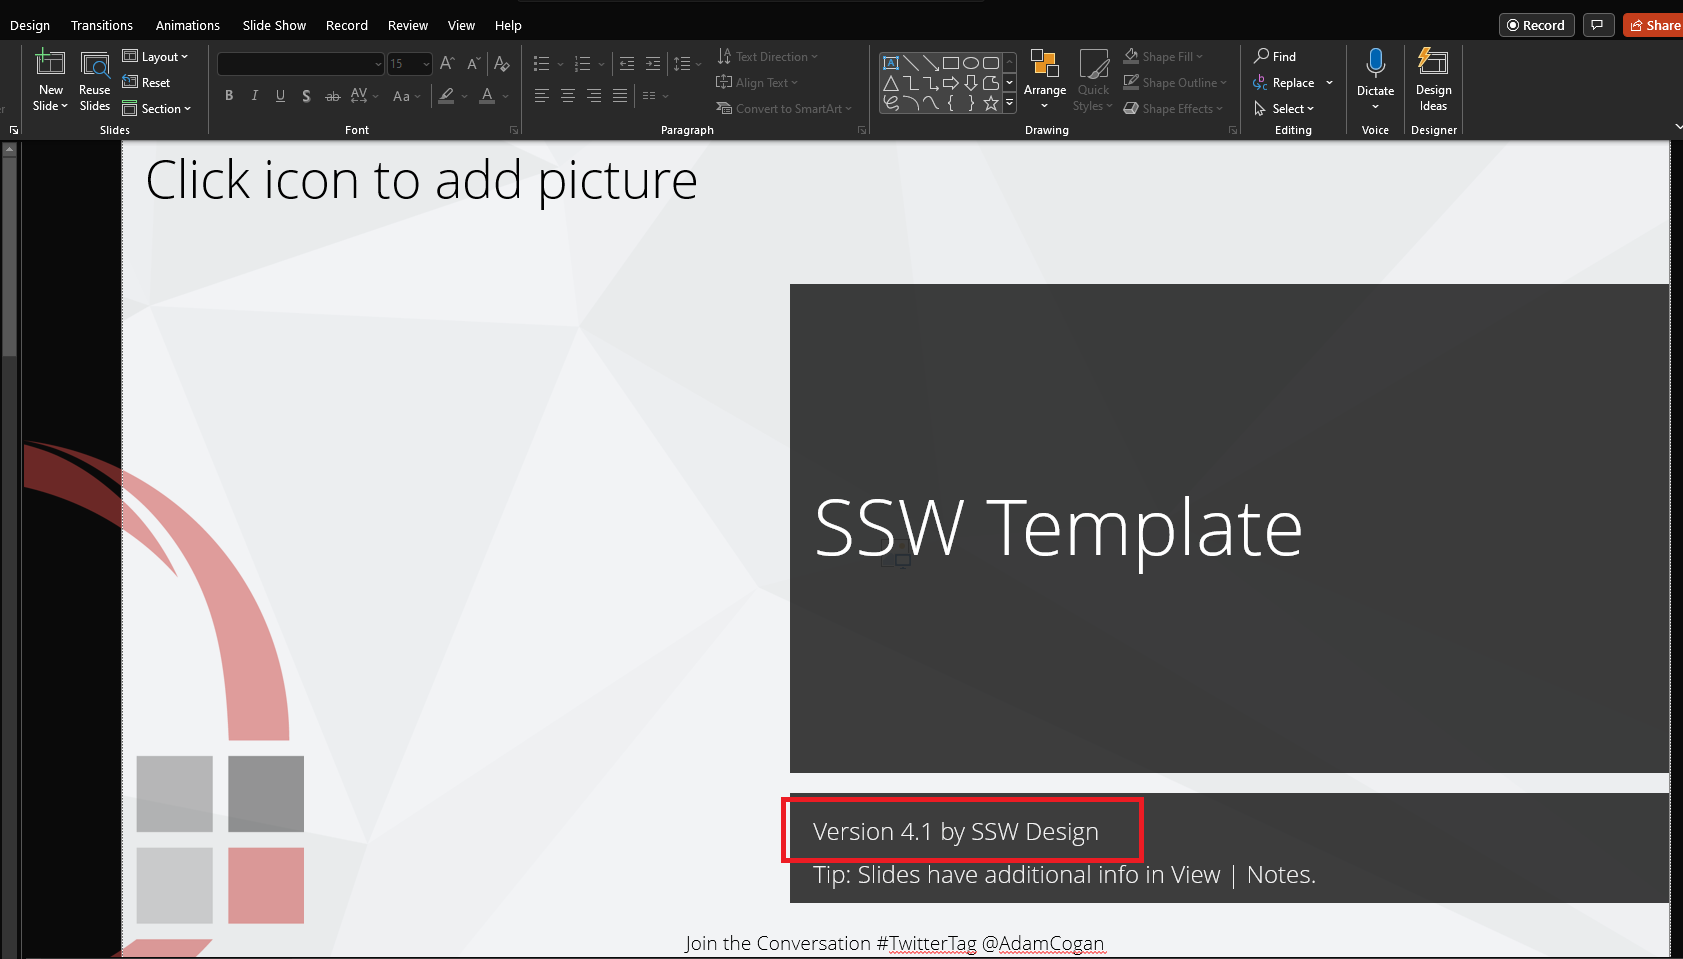This screenshot has width=1683, height=959.
Task: Toggle Bold formatting
Action: (229, 96)
